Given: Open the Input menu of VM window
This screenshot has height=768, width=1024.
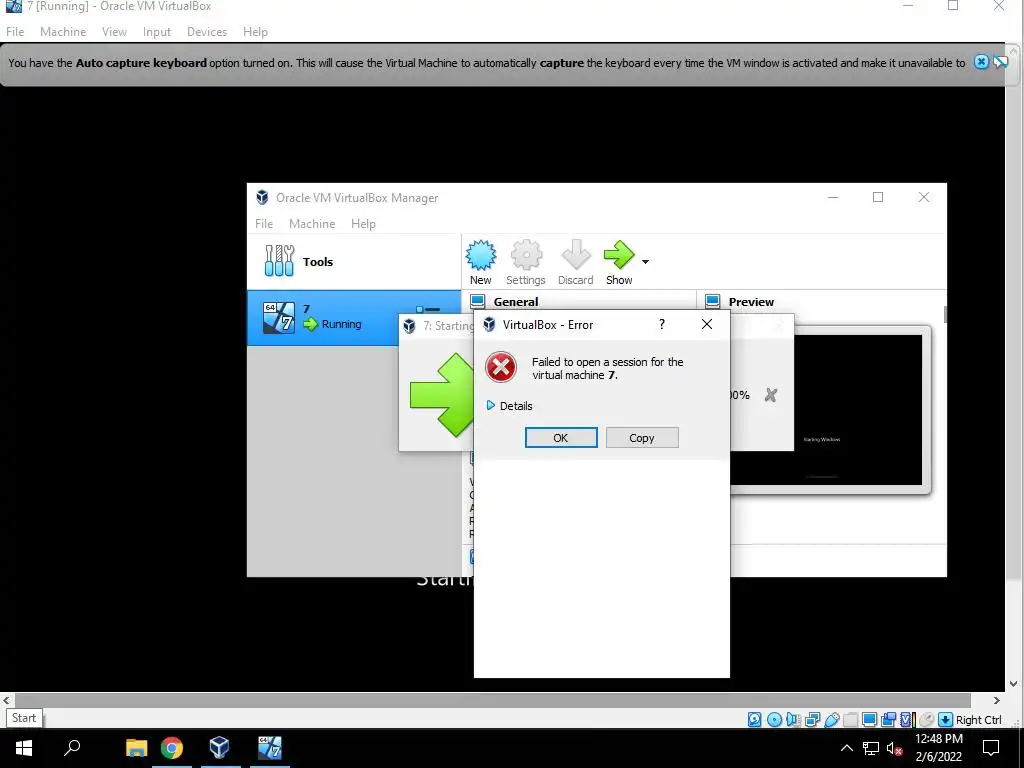Looking at the screenshot, I should (x=157, y=31).
